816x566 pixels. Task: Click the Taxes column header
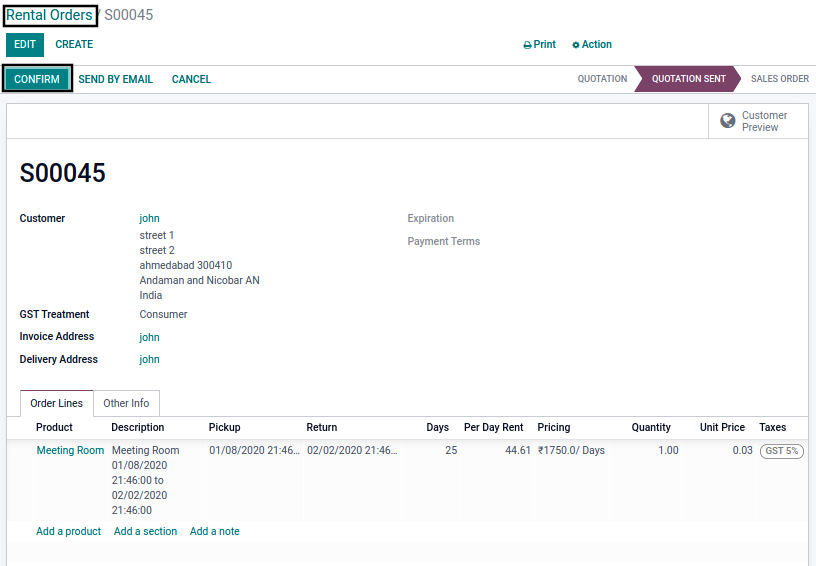(x=772, y=427)
